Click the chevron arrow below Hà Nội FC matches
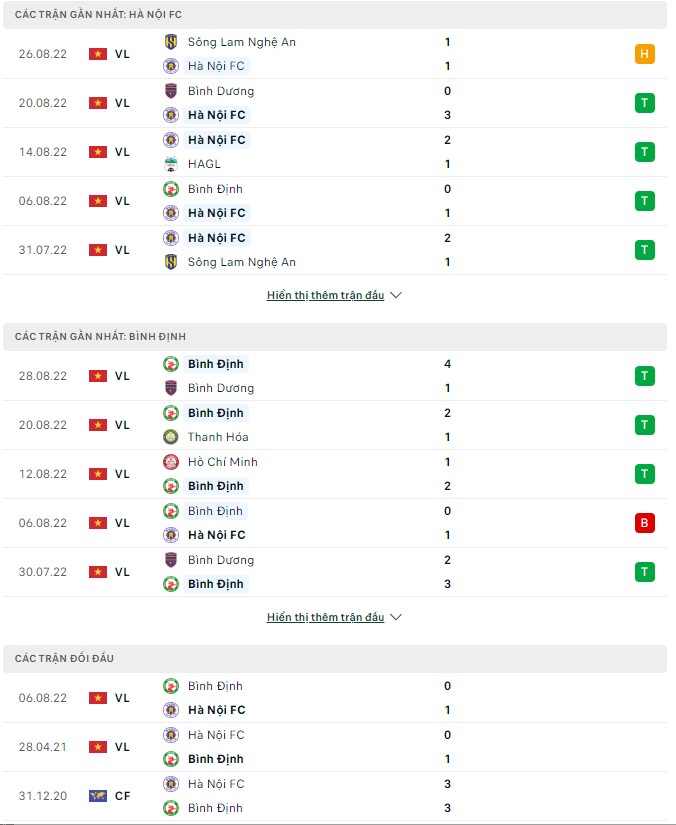Screen dimensions: 676x825 pyautogui.click(x=395, y=296)
